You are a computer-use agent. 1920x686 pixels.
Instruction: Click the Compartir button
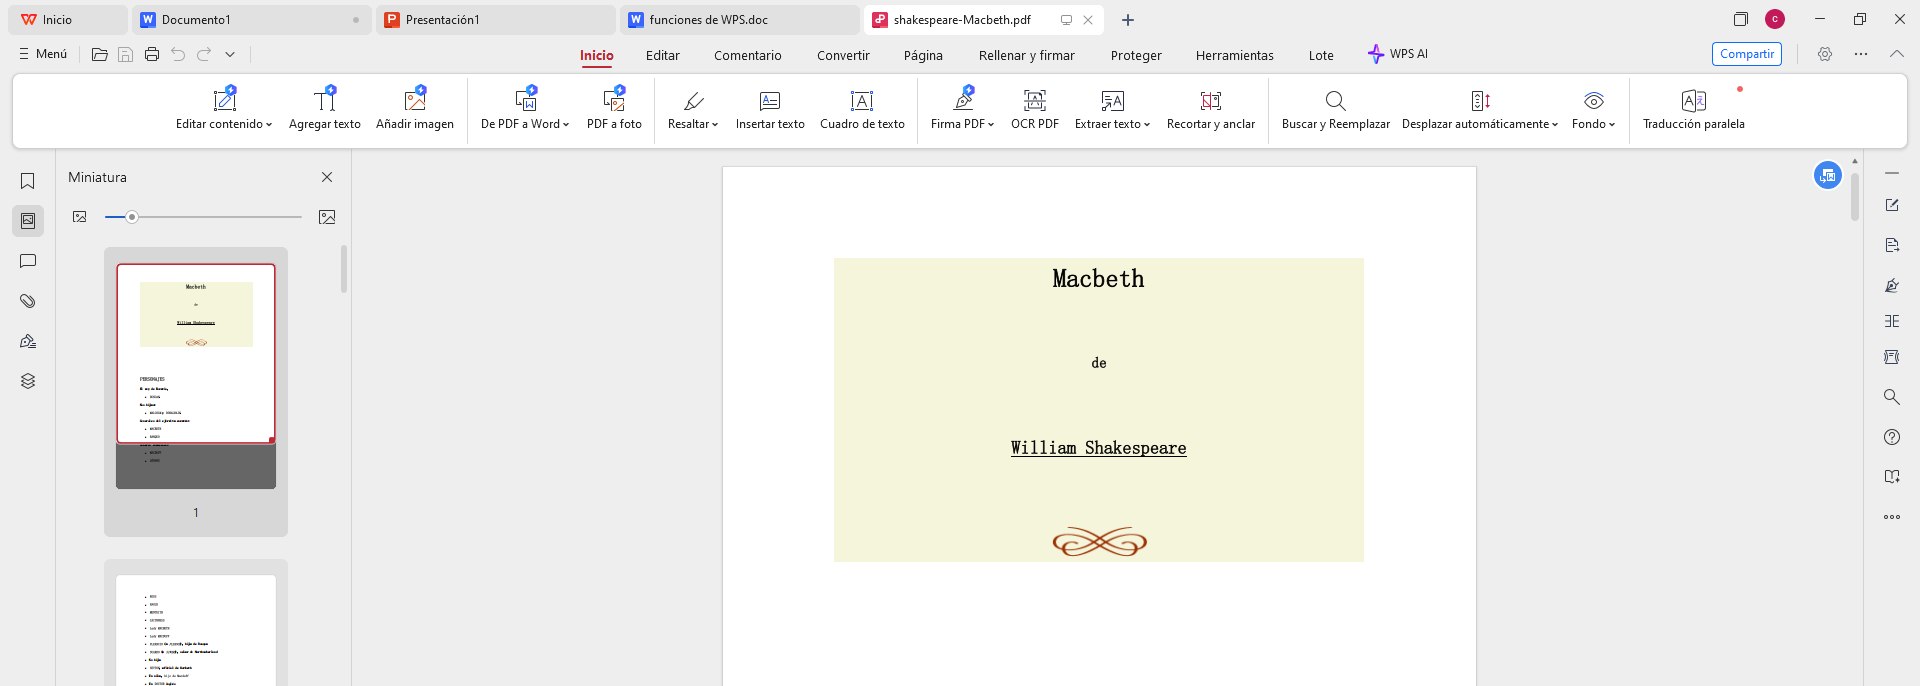pos(1746,54)
